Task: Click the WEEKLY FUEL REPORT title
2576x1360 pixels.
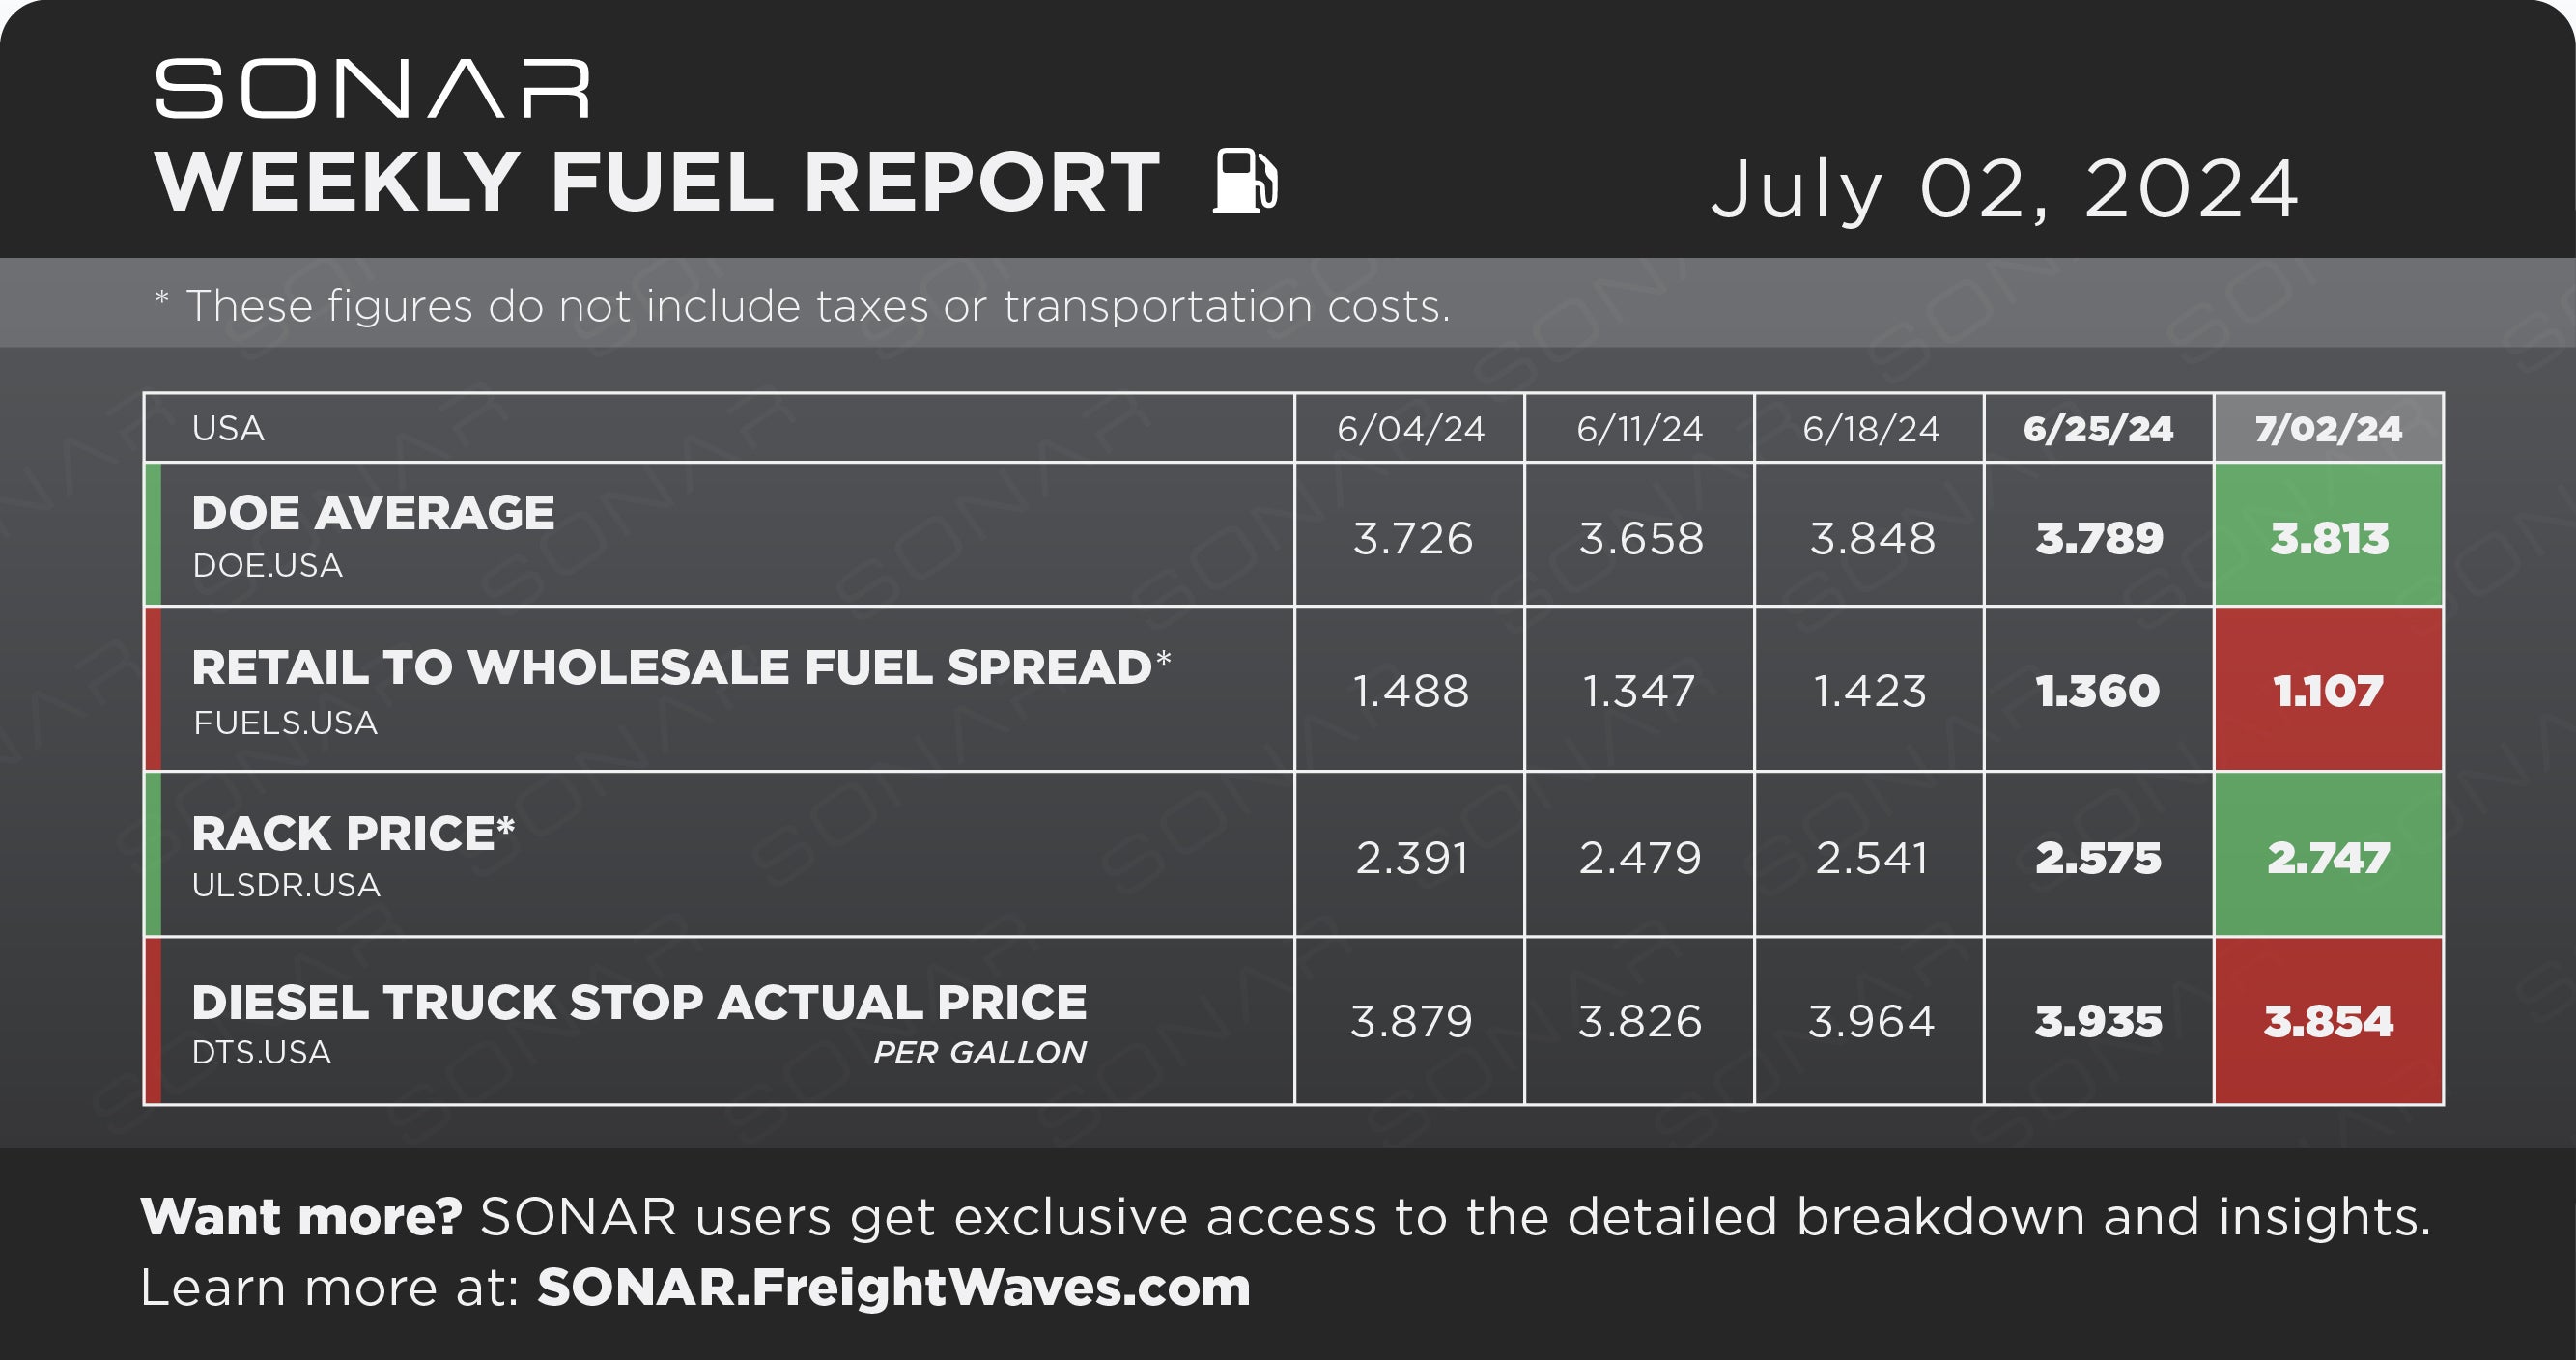Action: (658, 182)
